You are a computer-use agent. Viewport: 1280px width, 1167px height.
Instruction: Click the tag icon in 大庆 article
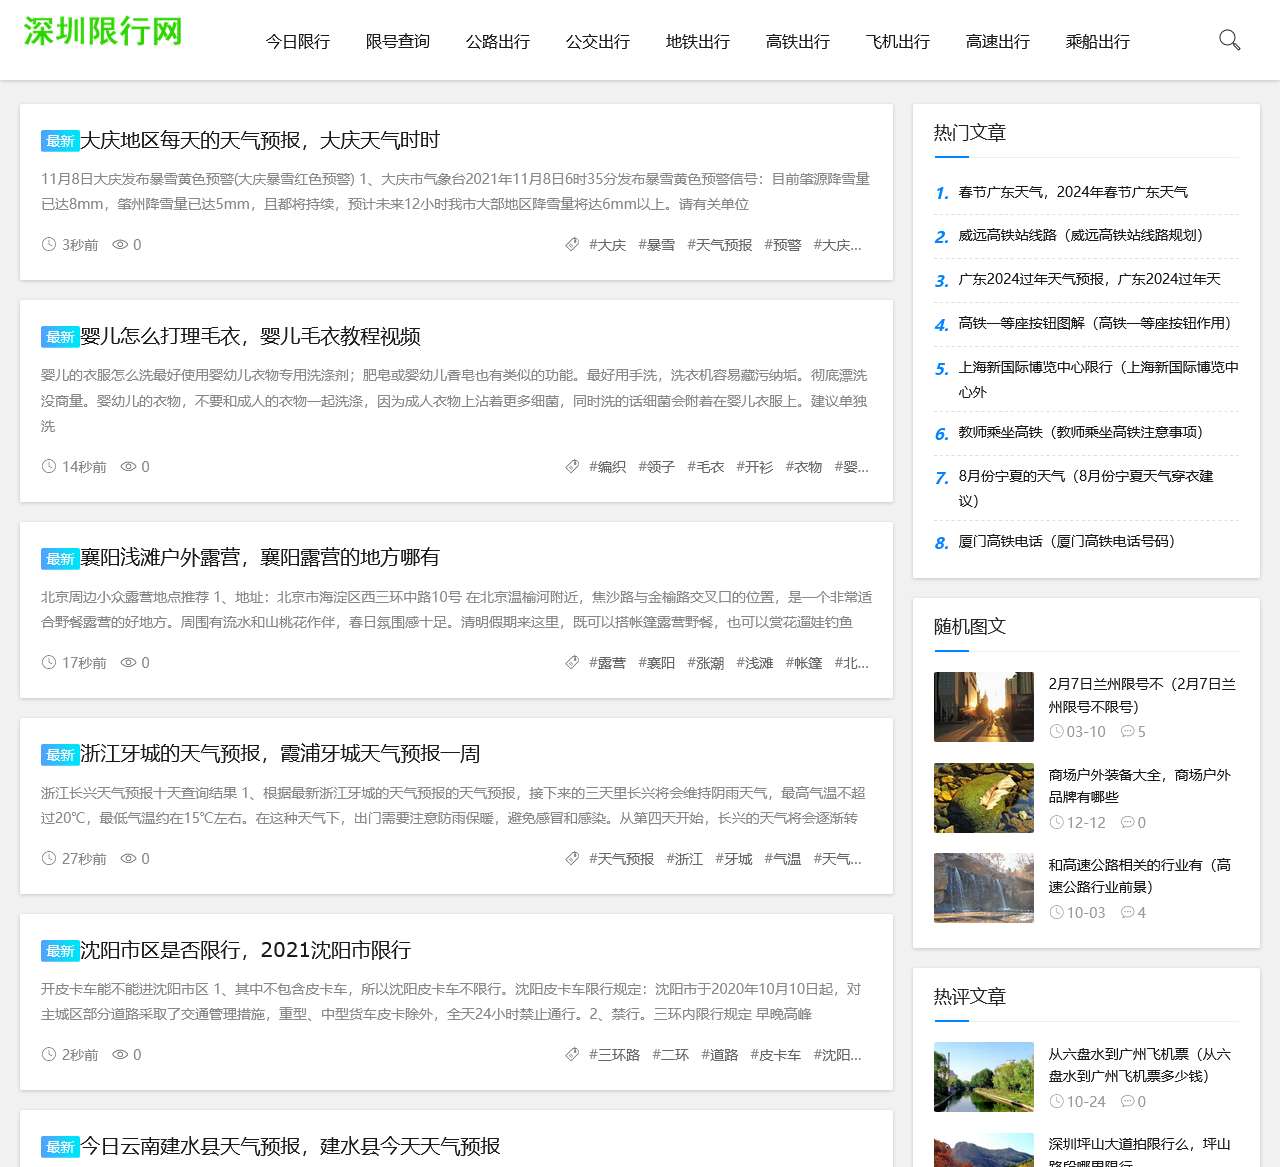572,244
